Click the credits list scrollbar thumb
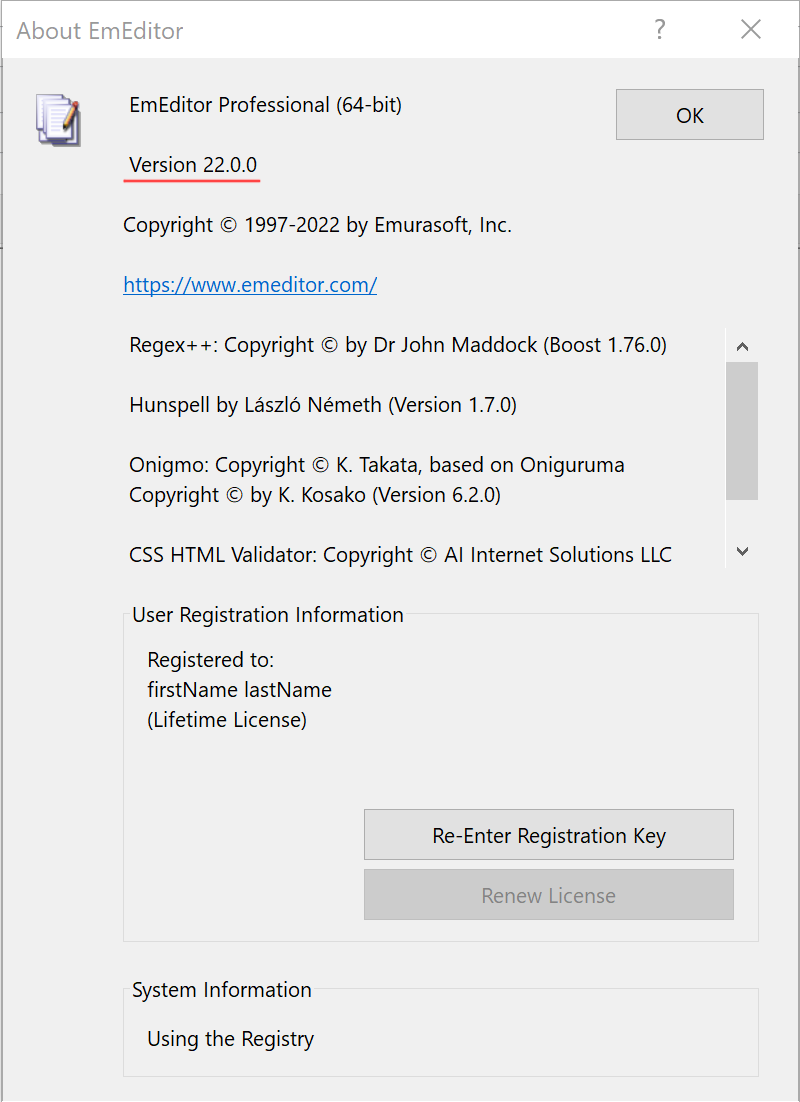Image resolution: width=800 pixels, height=1102 pixels. 742,431
